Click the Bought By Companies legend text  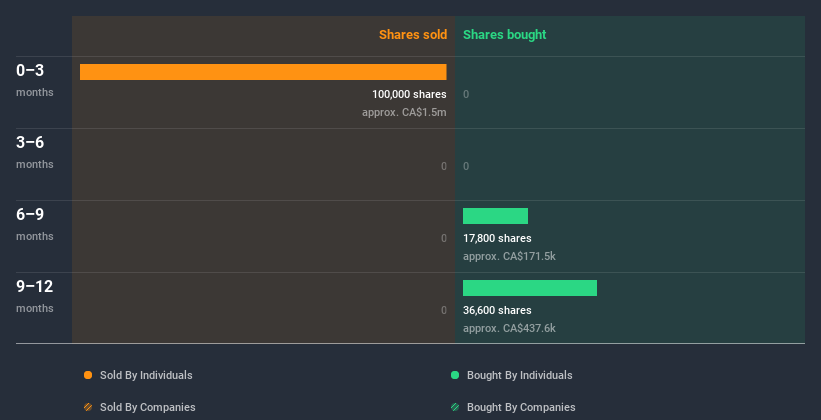[521, 407]
